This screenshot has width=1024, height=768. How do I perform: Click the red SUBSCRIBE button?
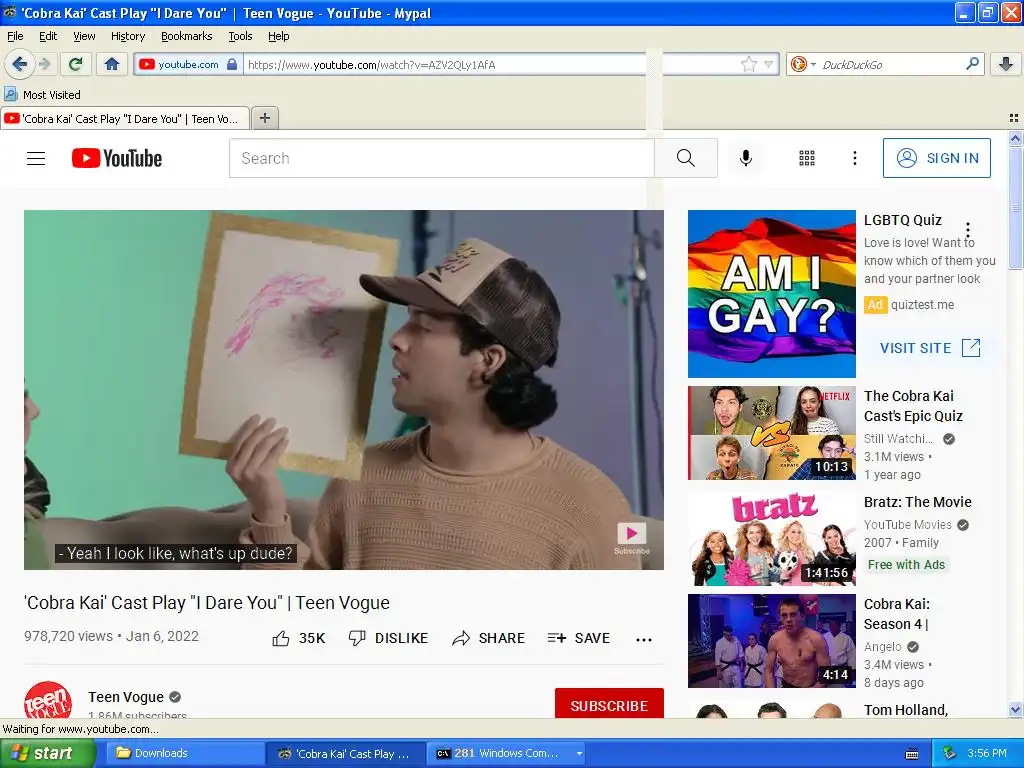[609, 703]
